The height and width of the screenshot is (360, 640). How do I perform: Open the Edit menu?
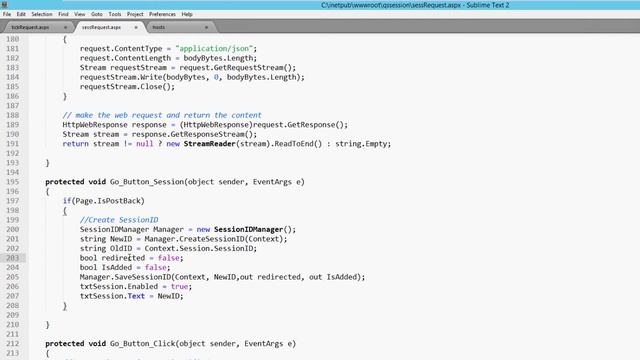pos(21,14)
